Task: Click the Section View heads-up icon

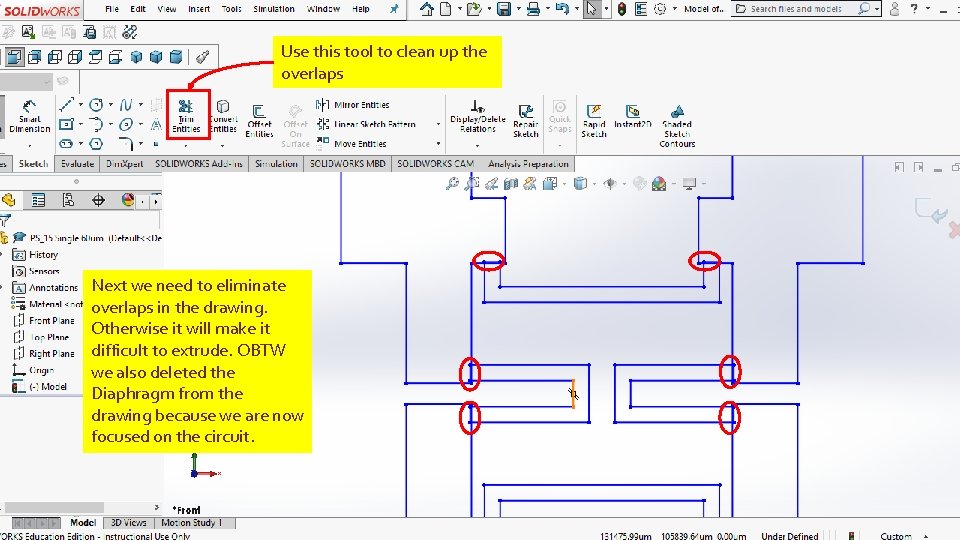Action: click(511, 183)
